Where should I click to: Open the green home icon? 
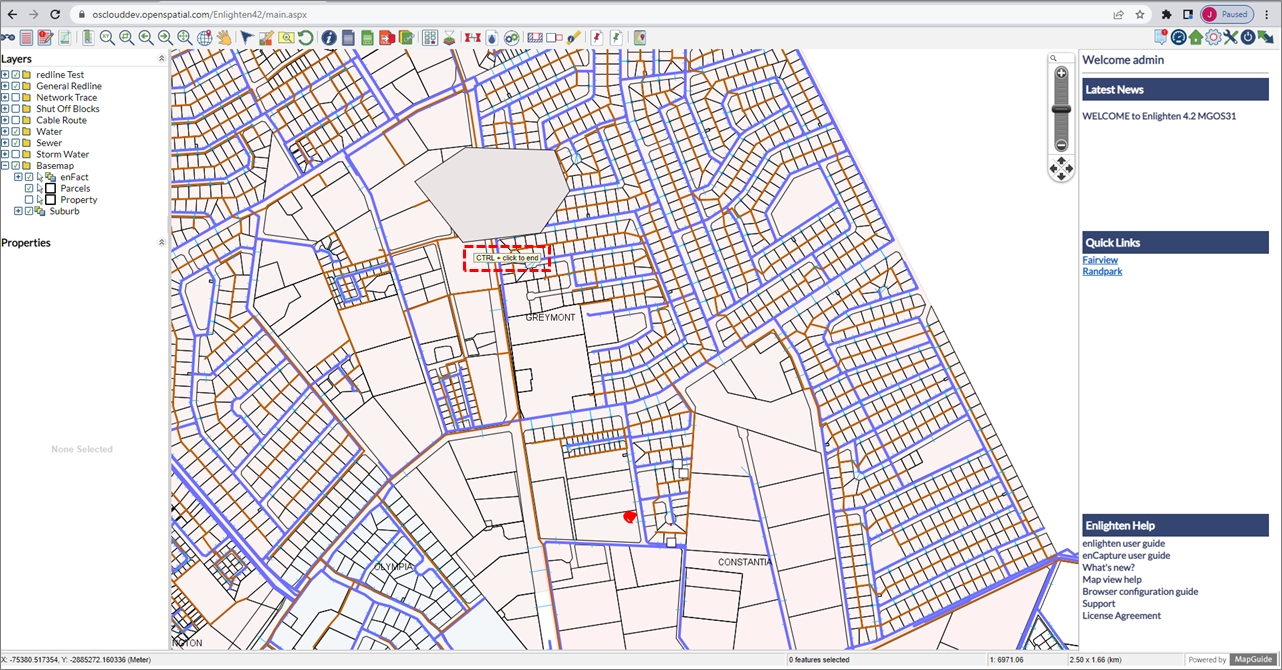[1196, 38]
